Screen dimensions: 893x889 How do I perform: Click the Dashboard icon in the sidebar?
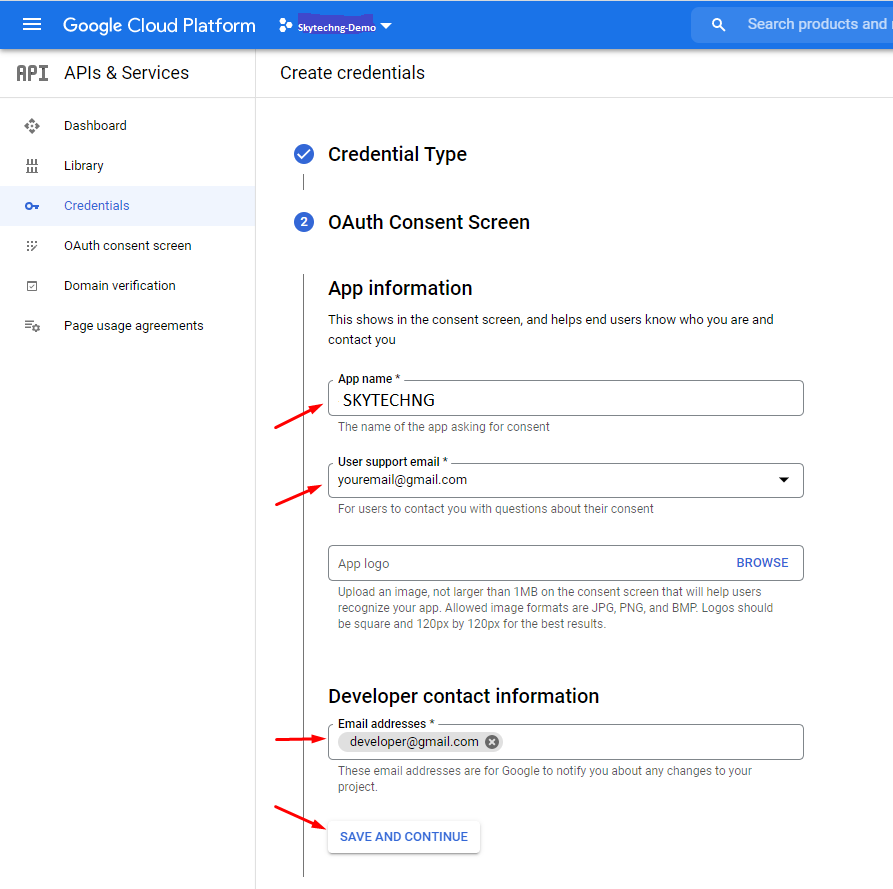coord(32,126)
